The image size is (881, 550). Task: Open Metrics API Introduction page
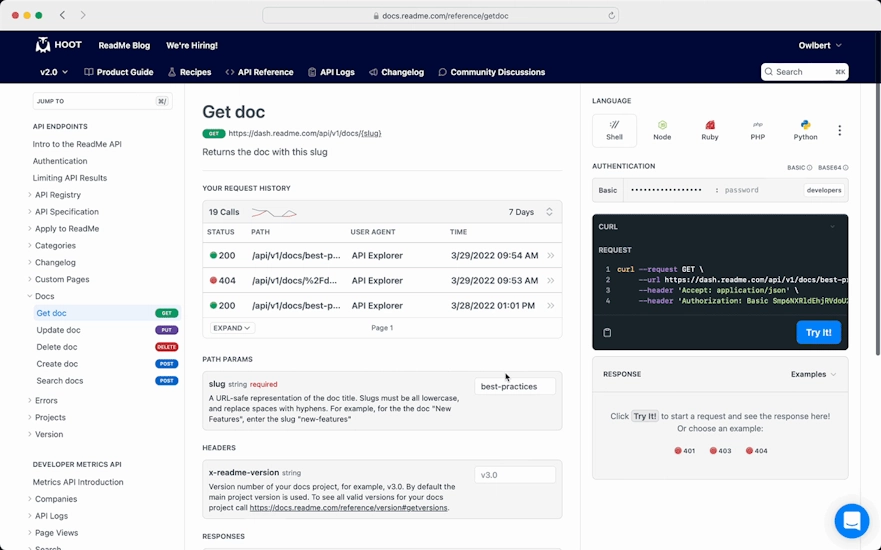[x=78, y=482]
